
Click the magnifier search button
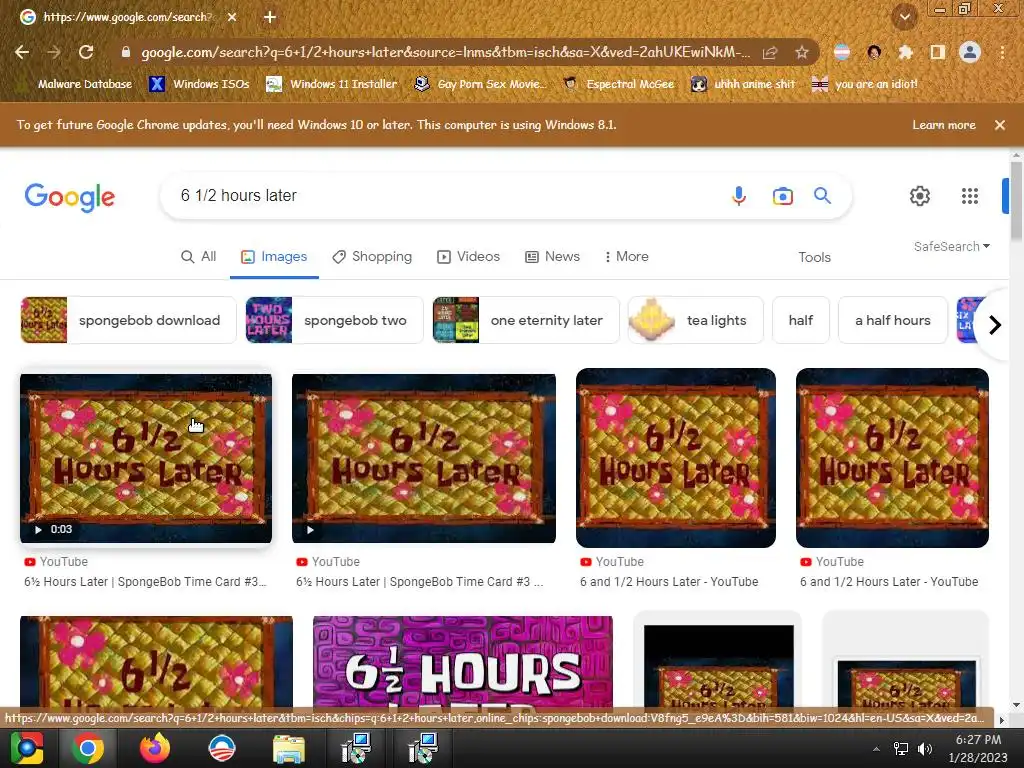pos(822,195)
